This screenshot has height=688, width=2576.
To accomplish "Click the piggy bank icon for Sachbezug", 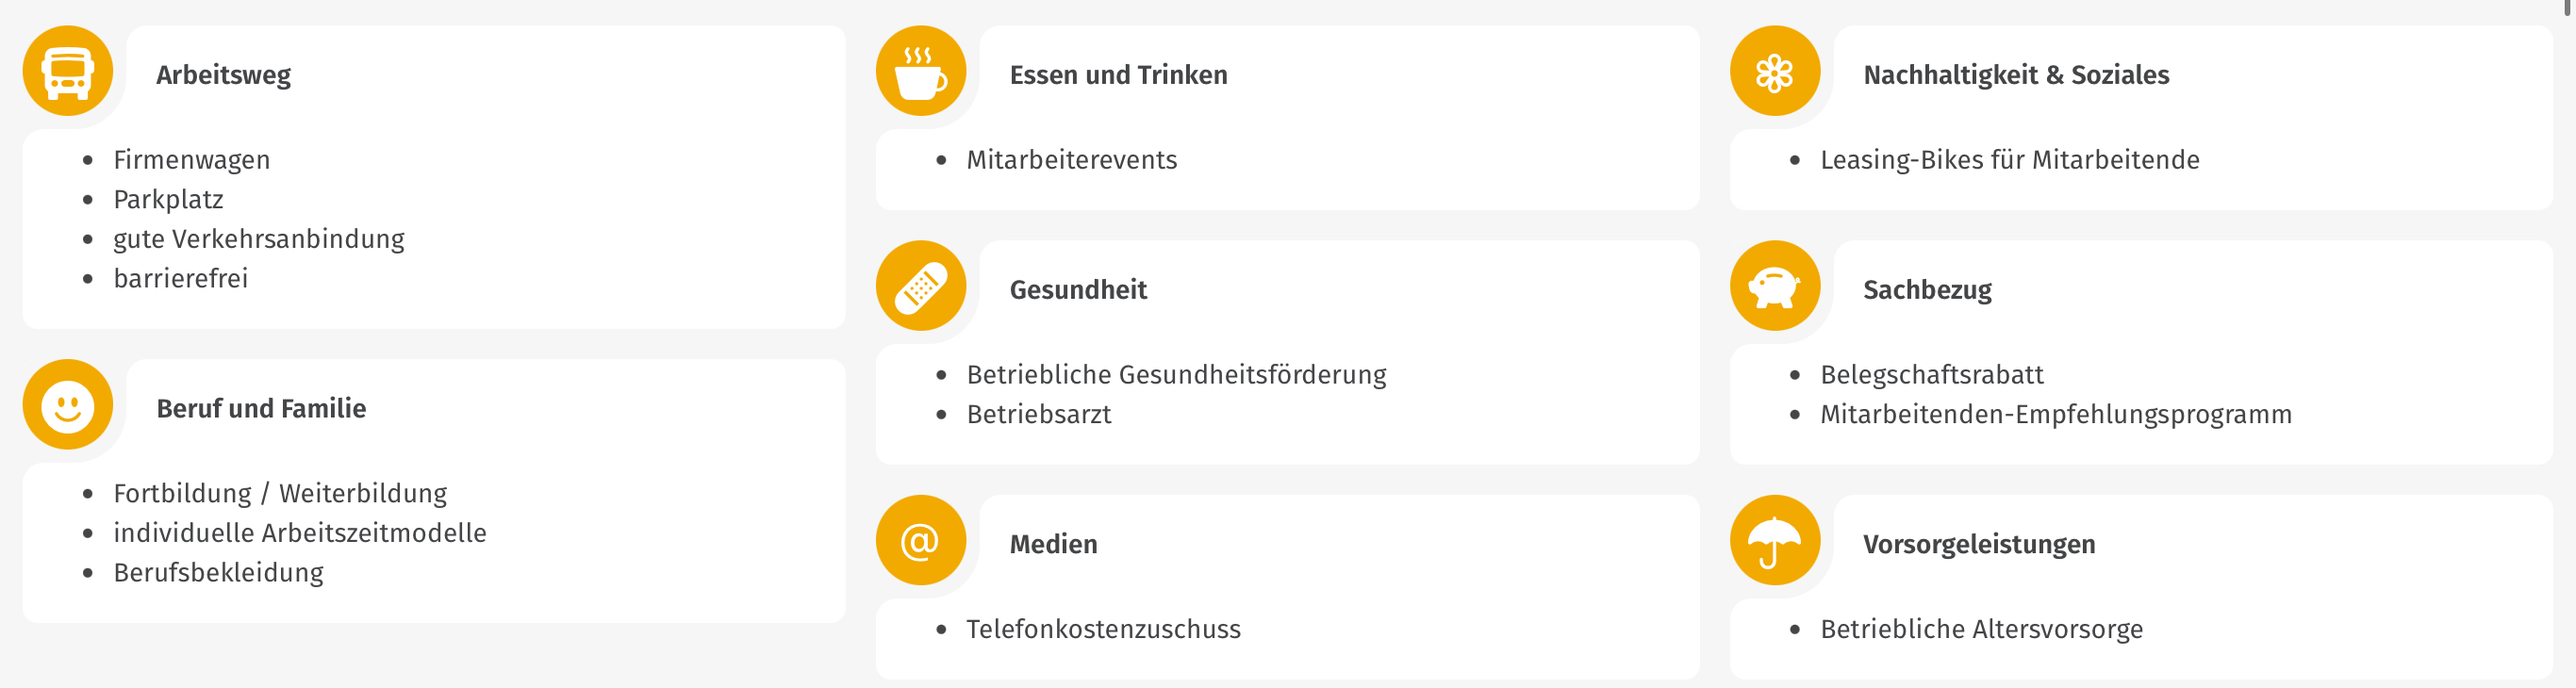I will [x=1775, y=286].
